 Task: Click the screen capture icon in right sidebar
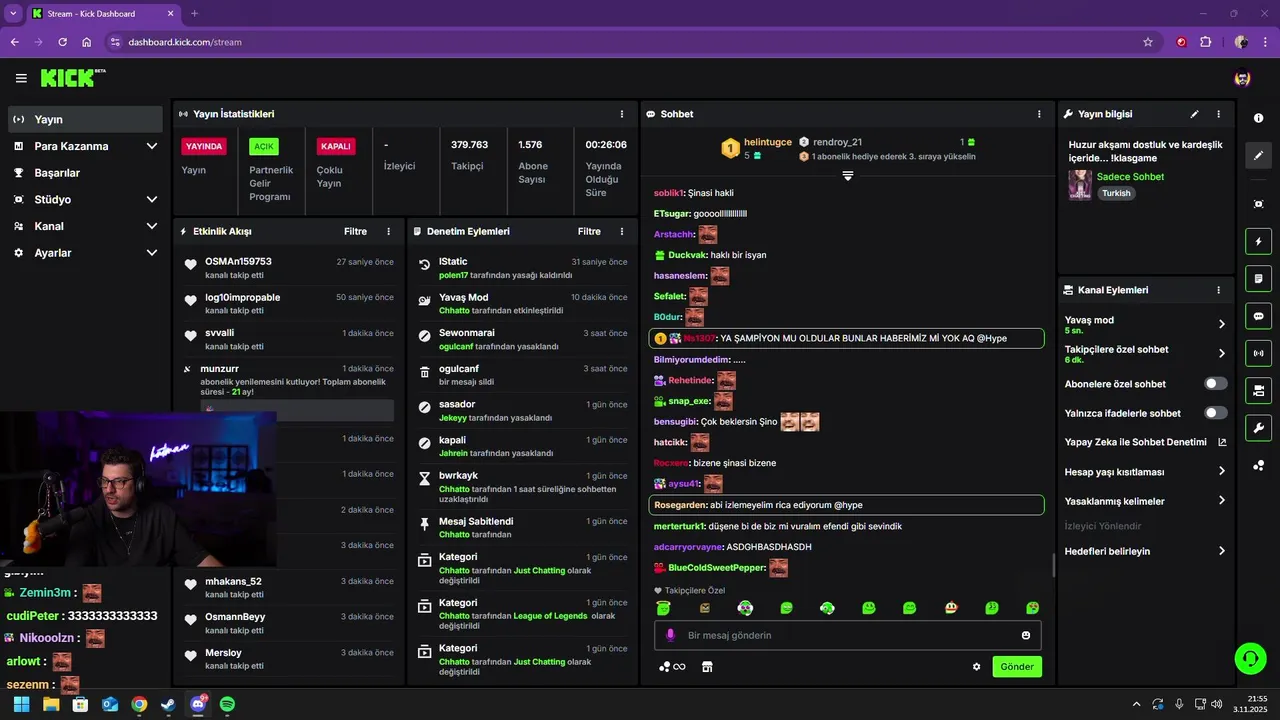[1258, 204]
